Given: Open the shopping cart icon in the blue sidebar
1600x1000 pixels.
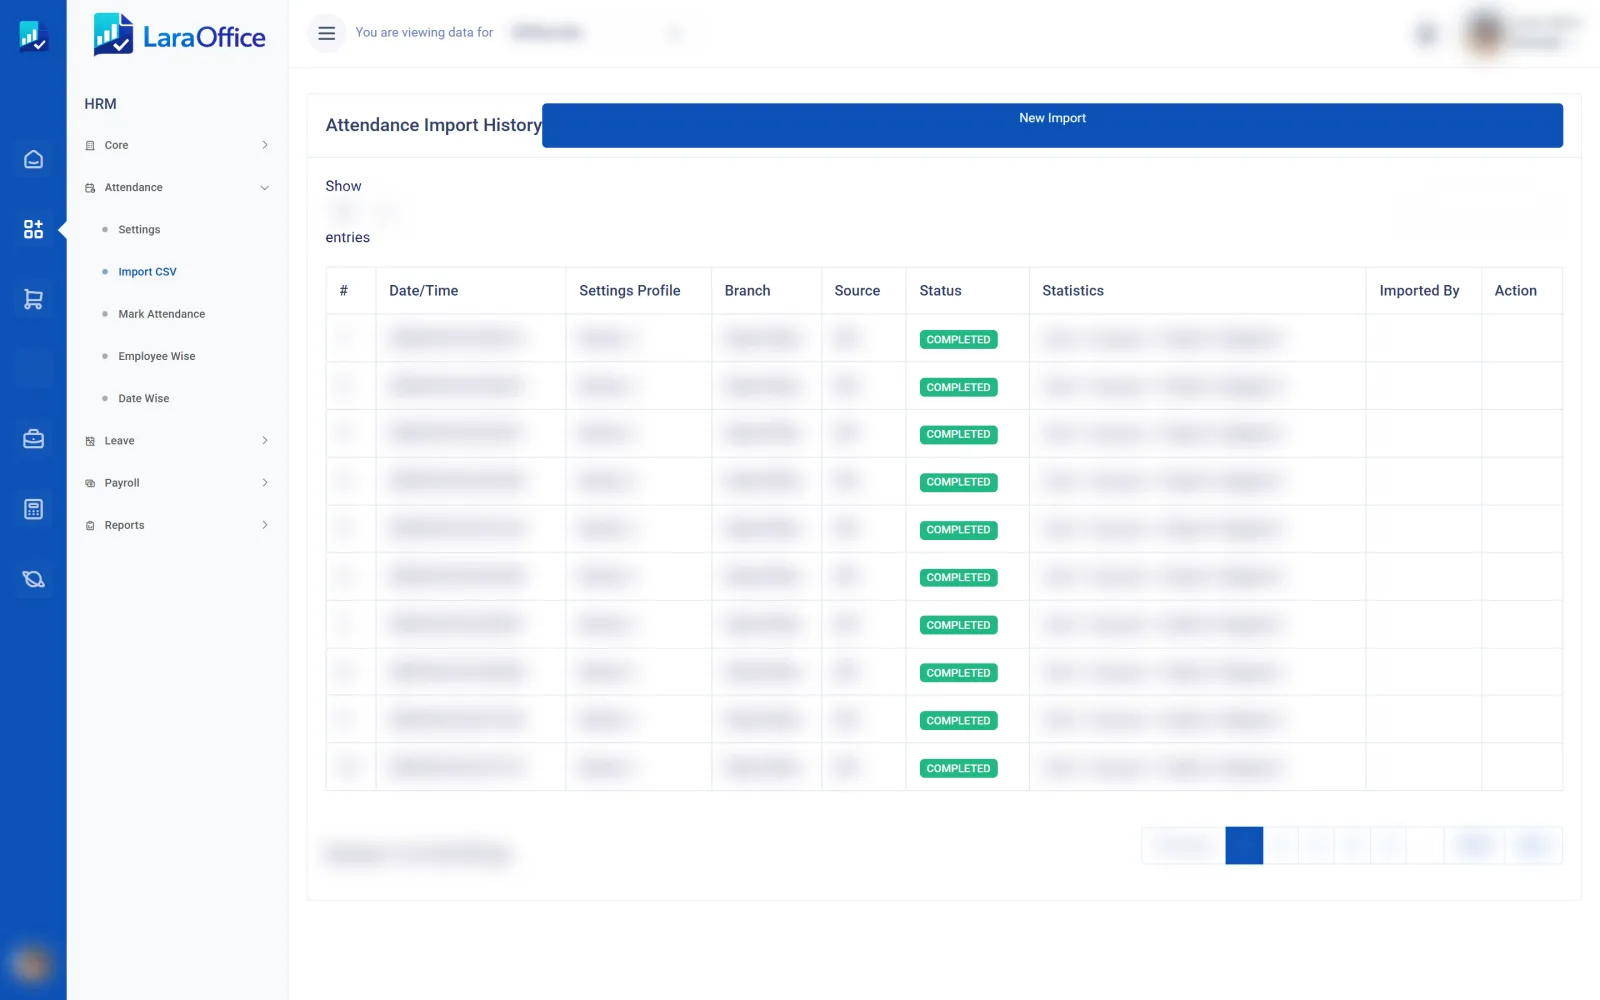Looking at the screenshot, I should tap(33, 299).
